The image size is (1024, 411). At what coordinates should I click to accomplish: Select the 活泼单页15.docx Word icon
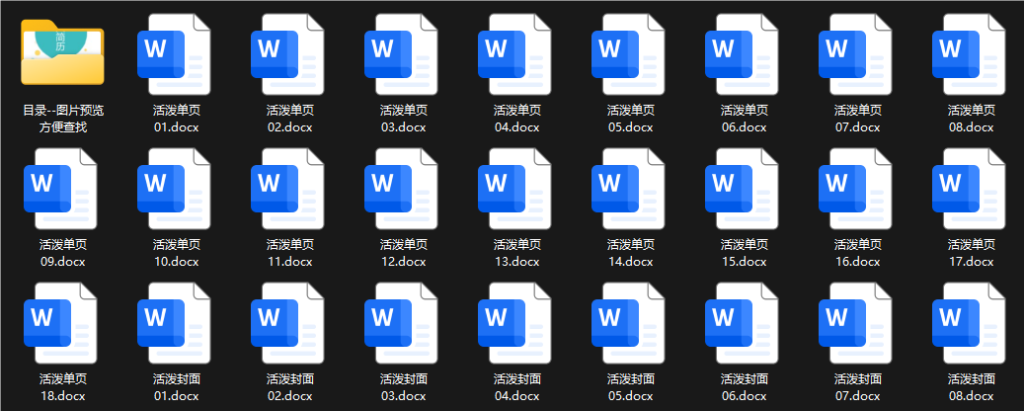tap(742, 189)
